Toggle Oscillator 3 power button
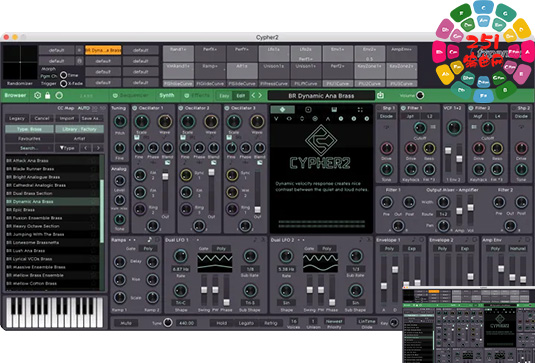This screenshot has width=535, height=363. pyautogui.click(x=227, y=108)
